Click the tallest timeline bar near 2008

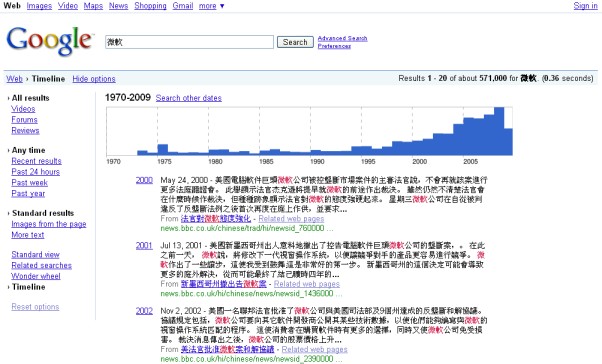point(499,131)
